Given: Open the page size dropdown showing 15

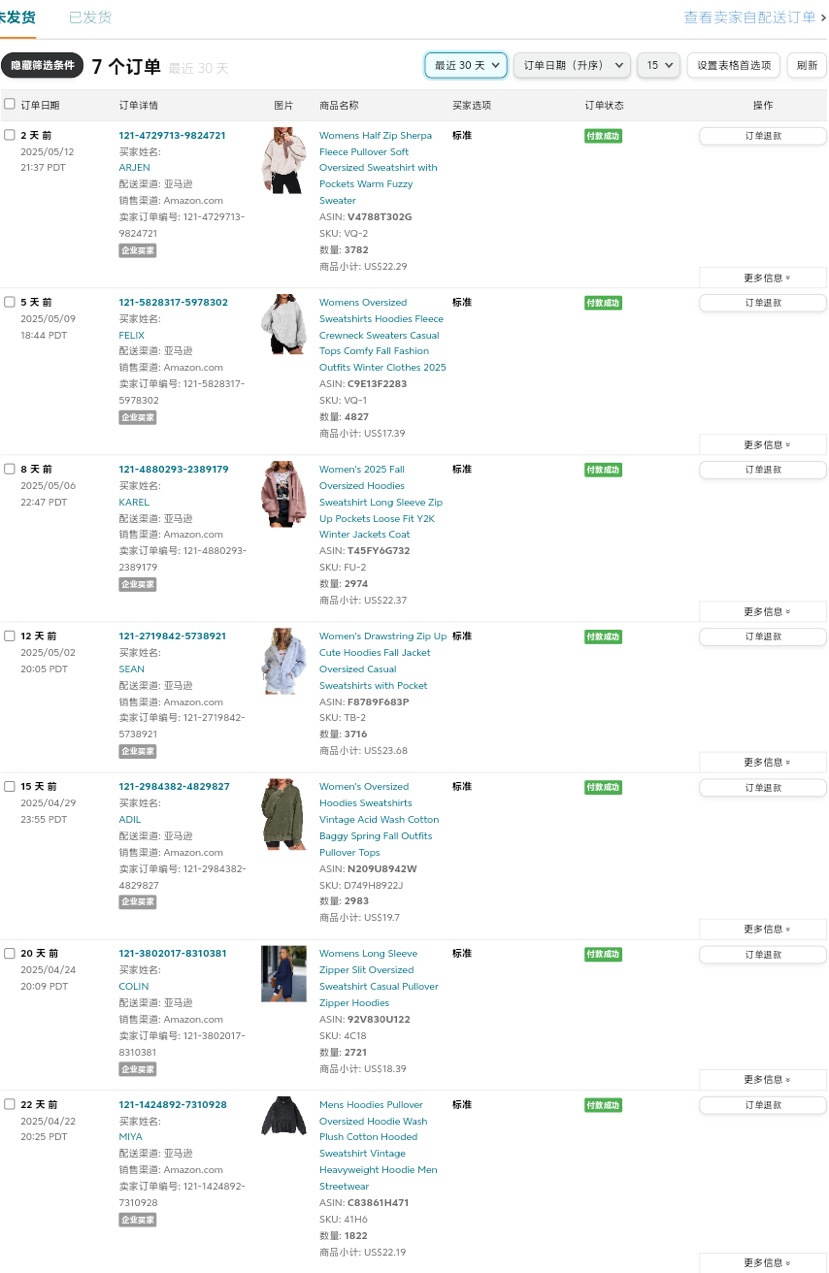Looking at the screenshot, I should (x=657, y=63).
